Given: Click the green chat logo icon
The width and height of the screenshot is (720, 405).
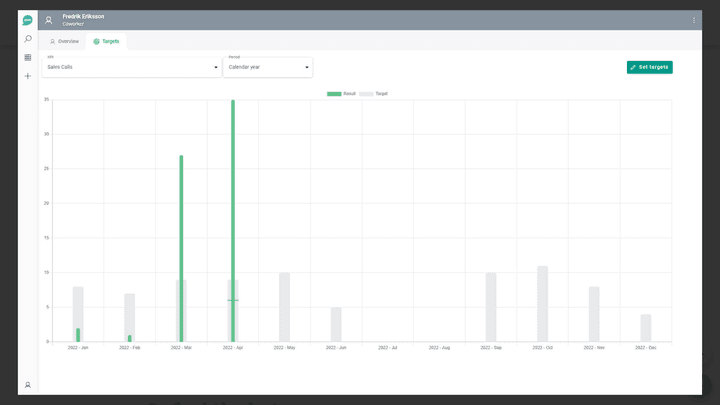Looking at the screenshot, I should [28, 20].
